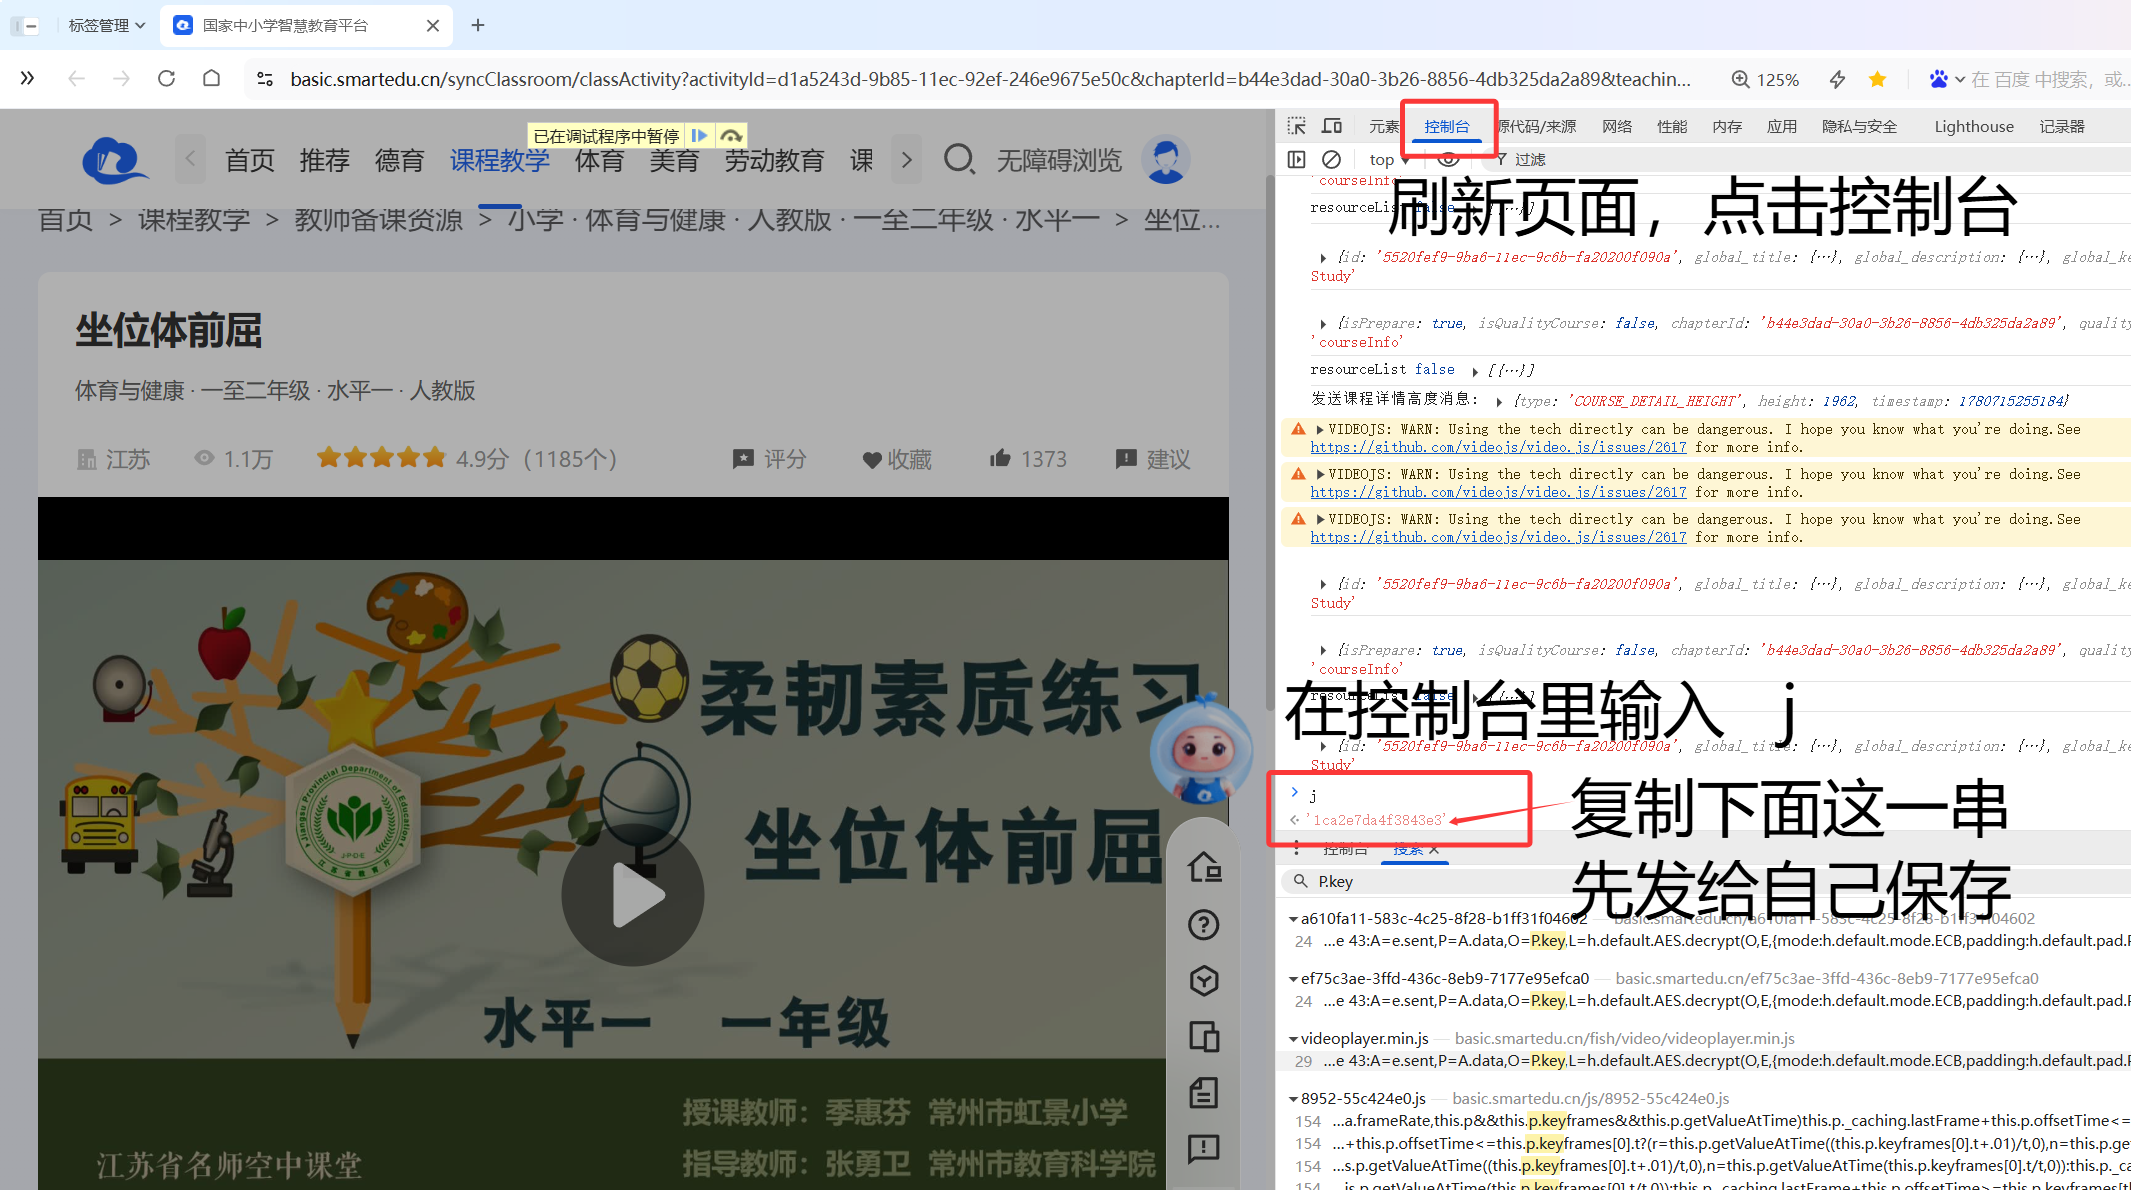The width and height of the screenshot is (2131, 1190).
Task: Switch to the 应用 tab
Action: [1782, 126]
